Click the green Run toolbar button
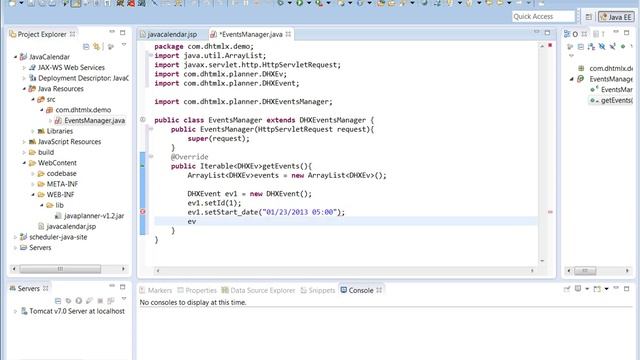640x360 pixels. coord(300,3)
